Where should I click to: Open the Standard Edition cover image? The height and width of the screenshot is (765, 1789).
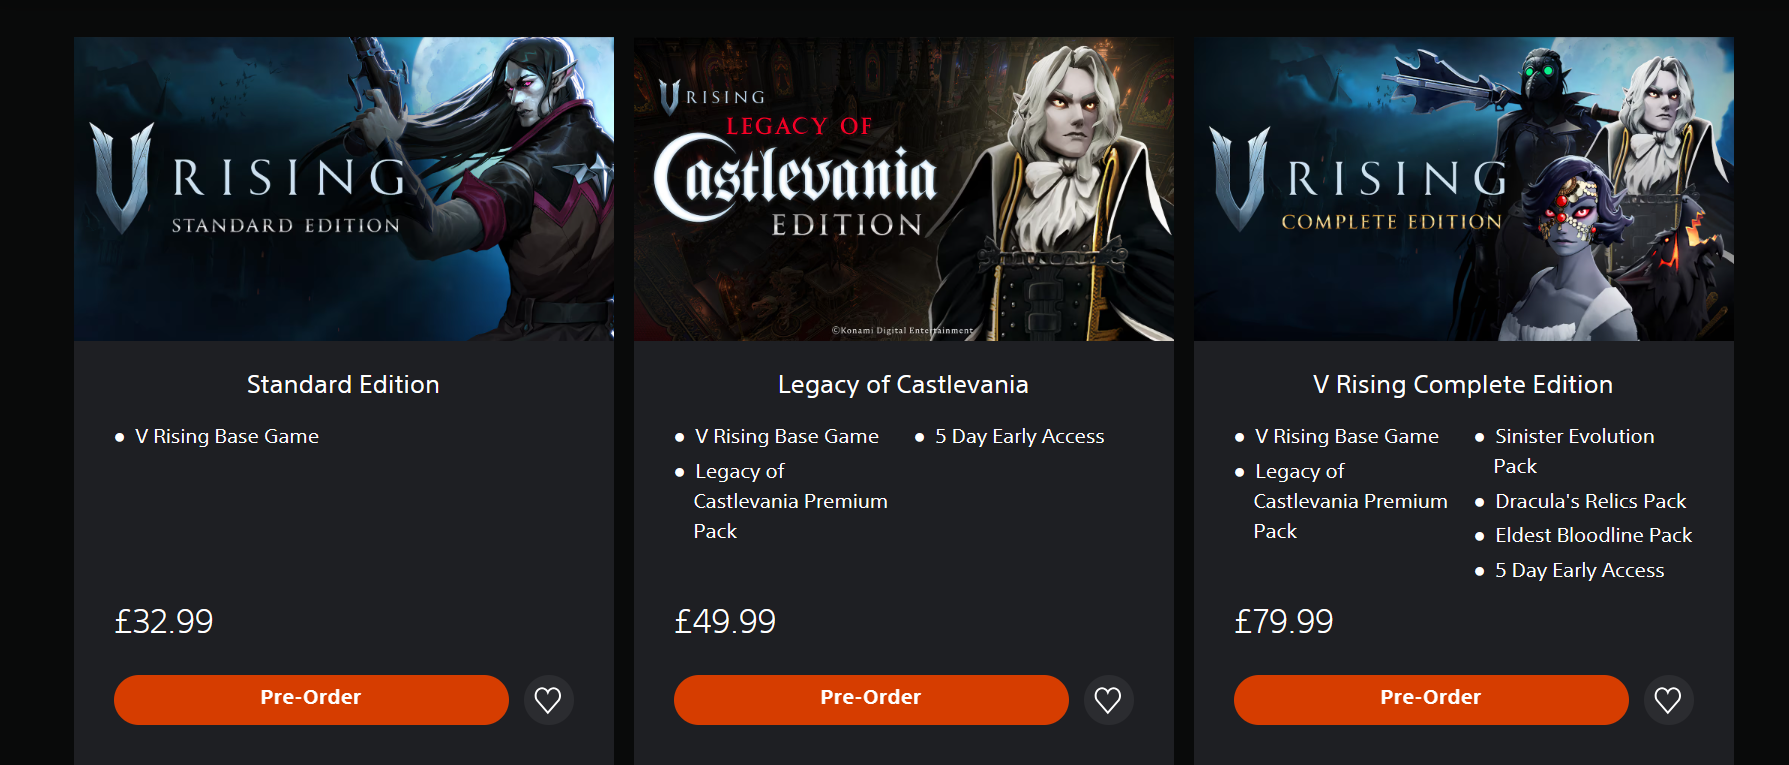click(344, 189)
